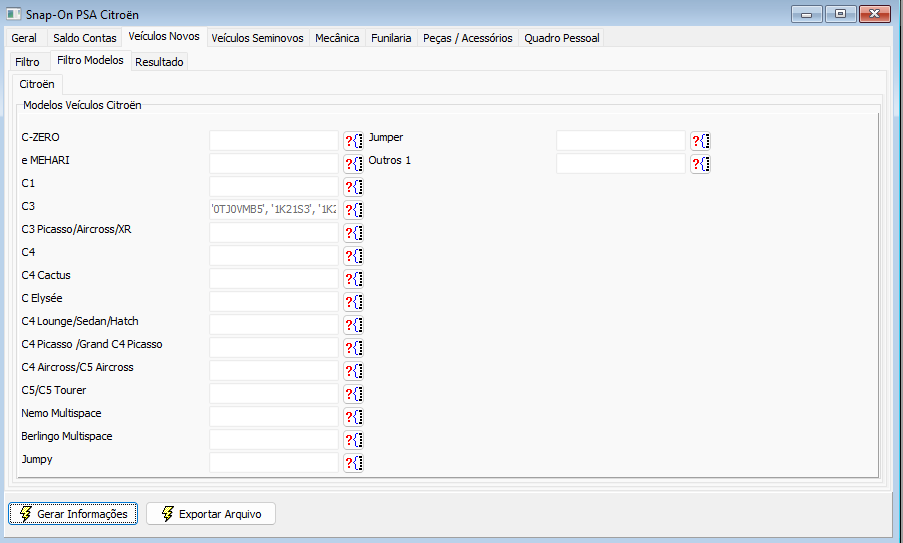903x543 pixels.
Task: Click the C5/C5 Tourer input field
Action: 274,394
